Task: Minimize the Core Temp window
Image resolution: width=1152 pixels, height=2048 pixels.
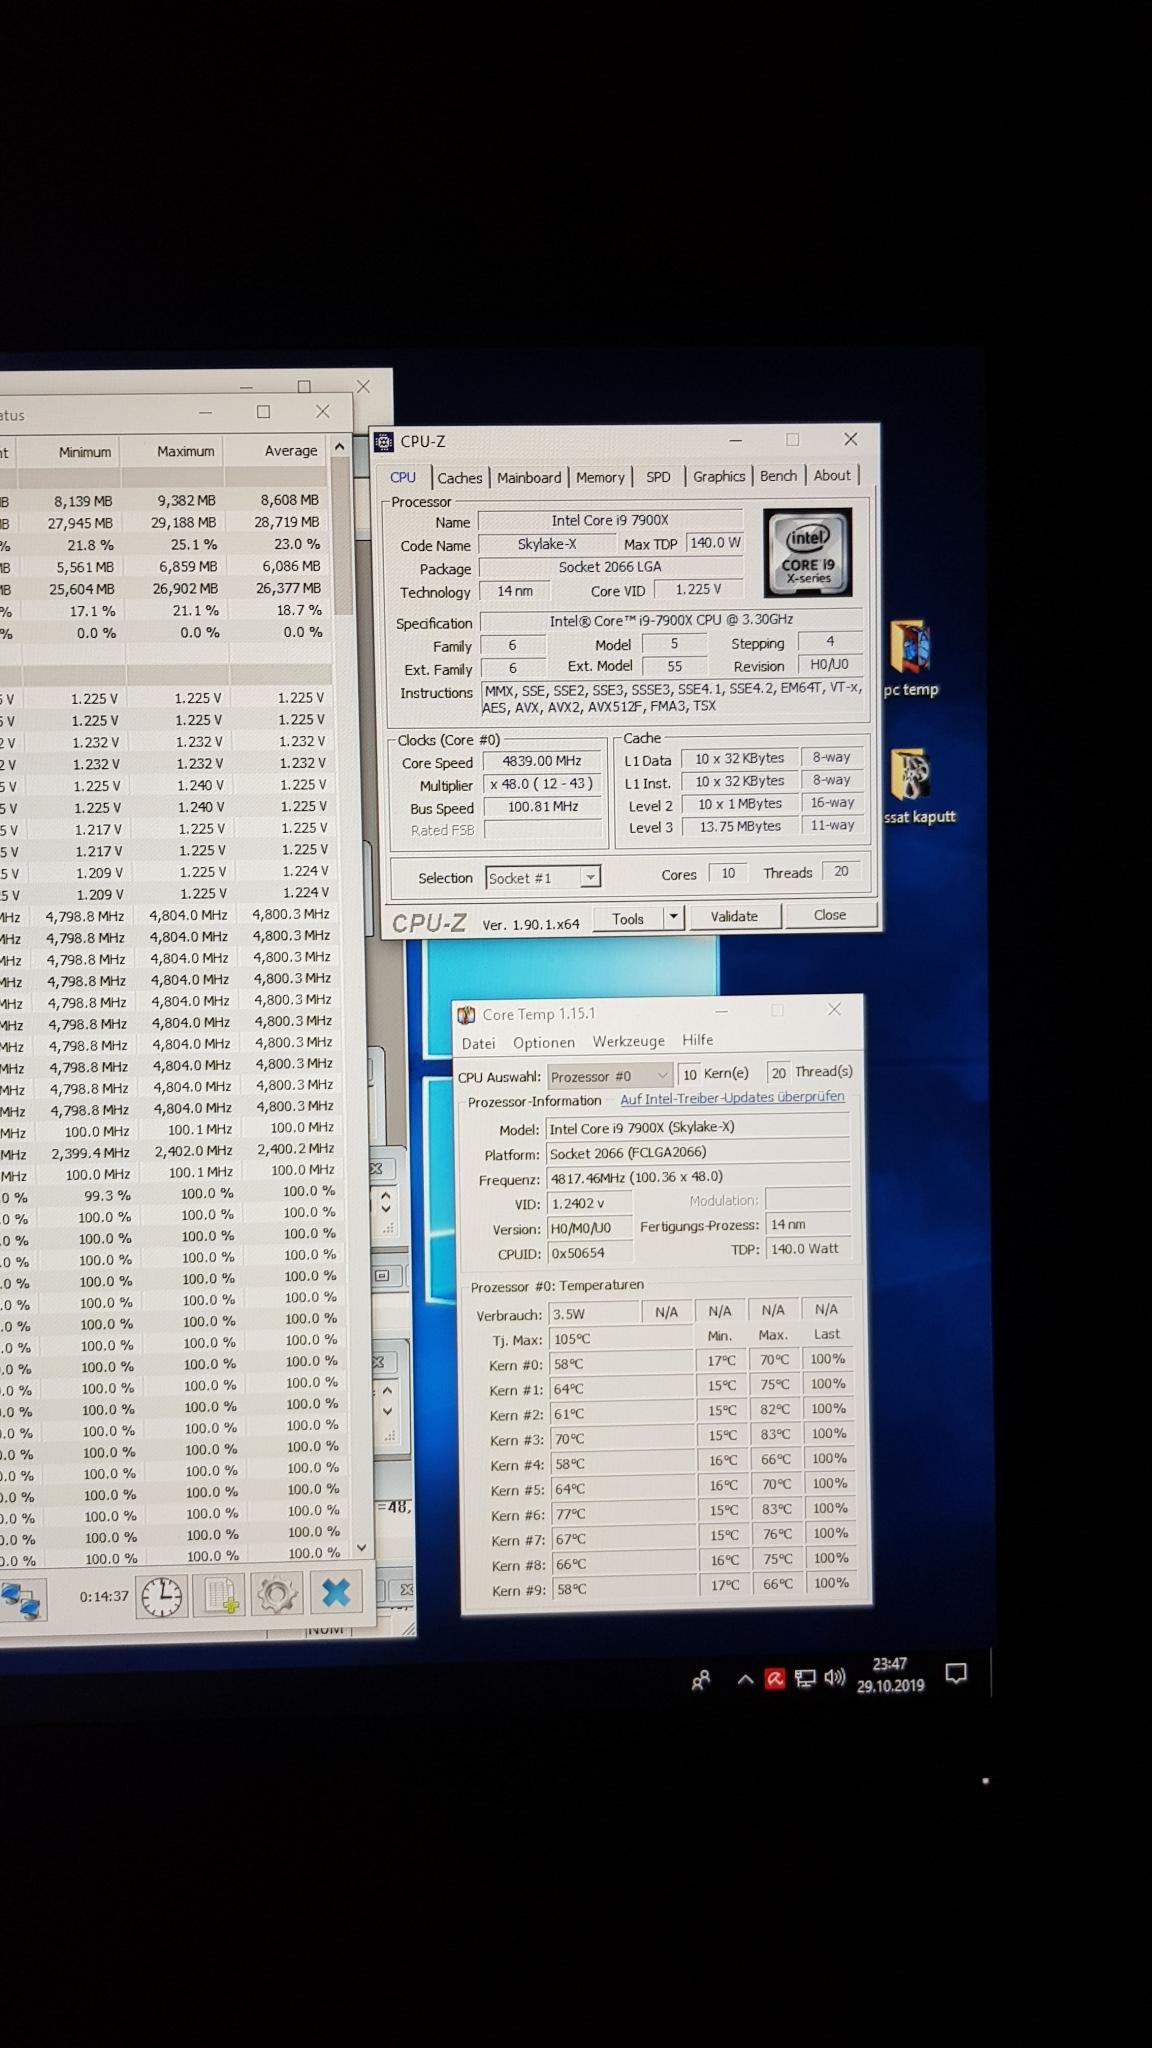Action: [x=721, y=1012]
